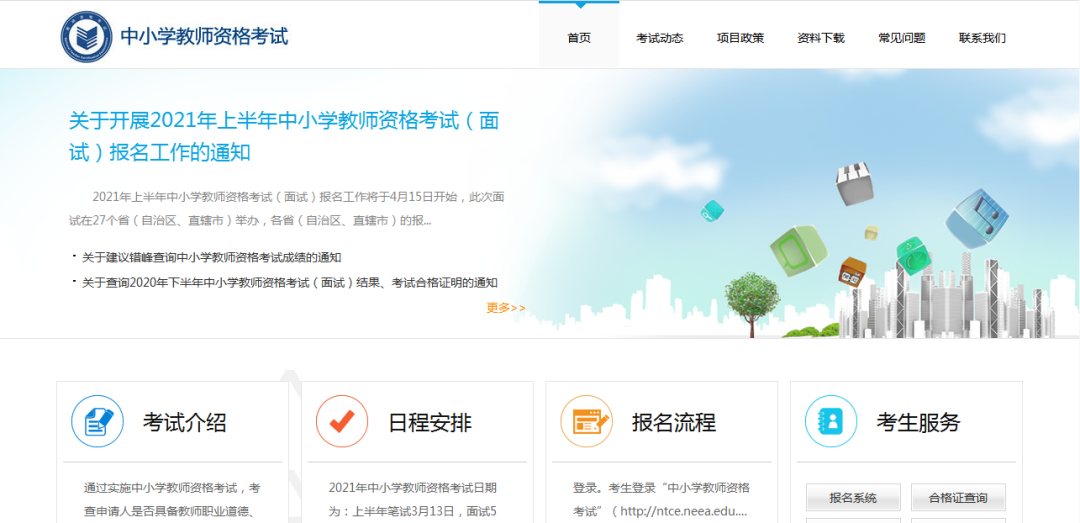Screen dimensions: 1080x523
Task: Select the 报名流程 orange form icon
Action: (586, 421)
